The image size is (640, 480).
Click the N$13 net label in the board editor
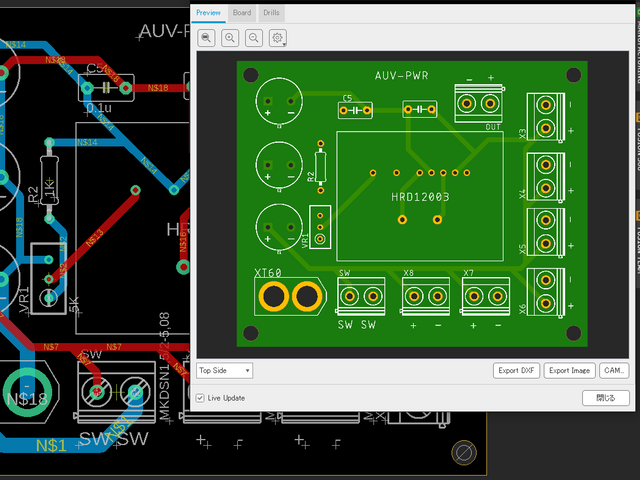(95, 238)
